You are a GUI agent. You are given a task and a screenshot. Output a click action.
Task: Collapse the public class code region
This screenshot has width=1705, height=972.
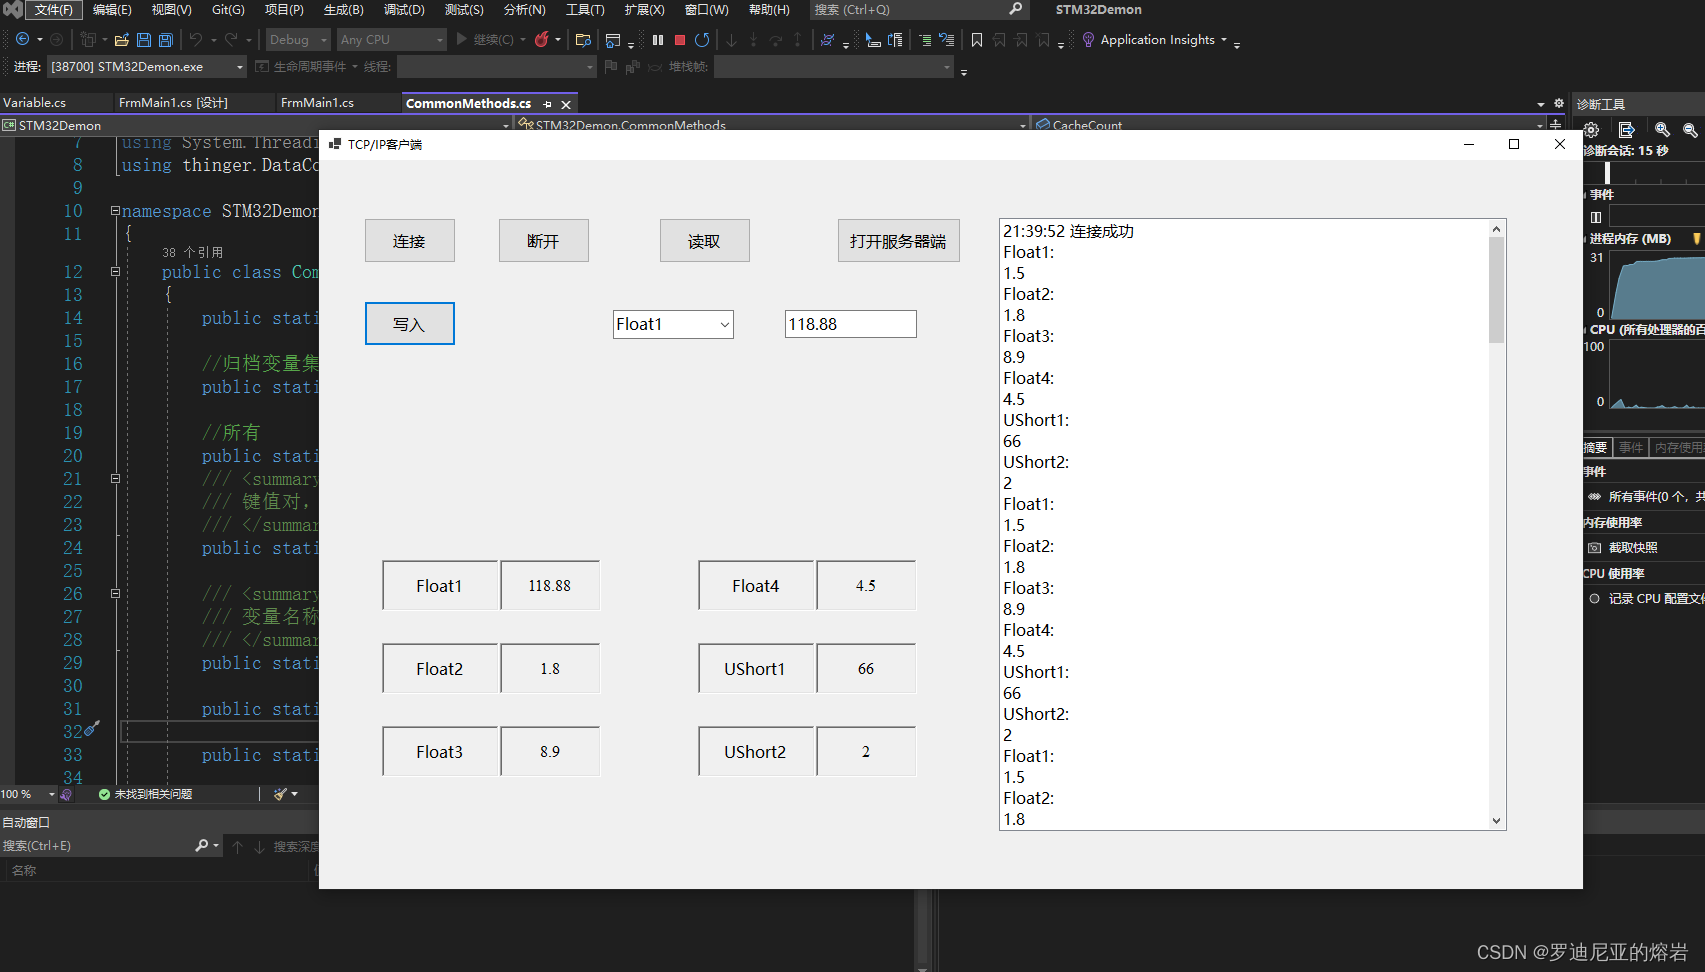(x=115, y=272)
